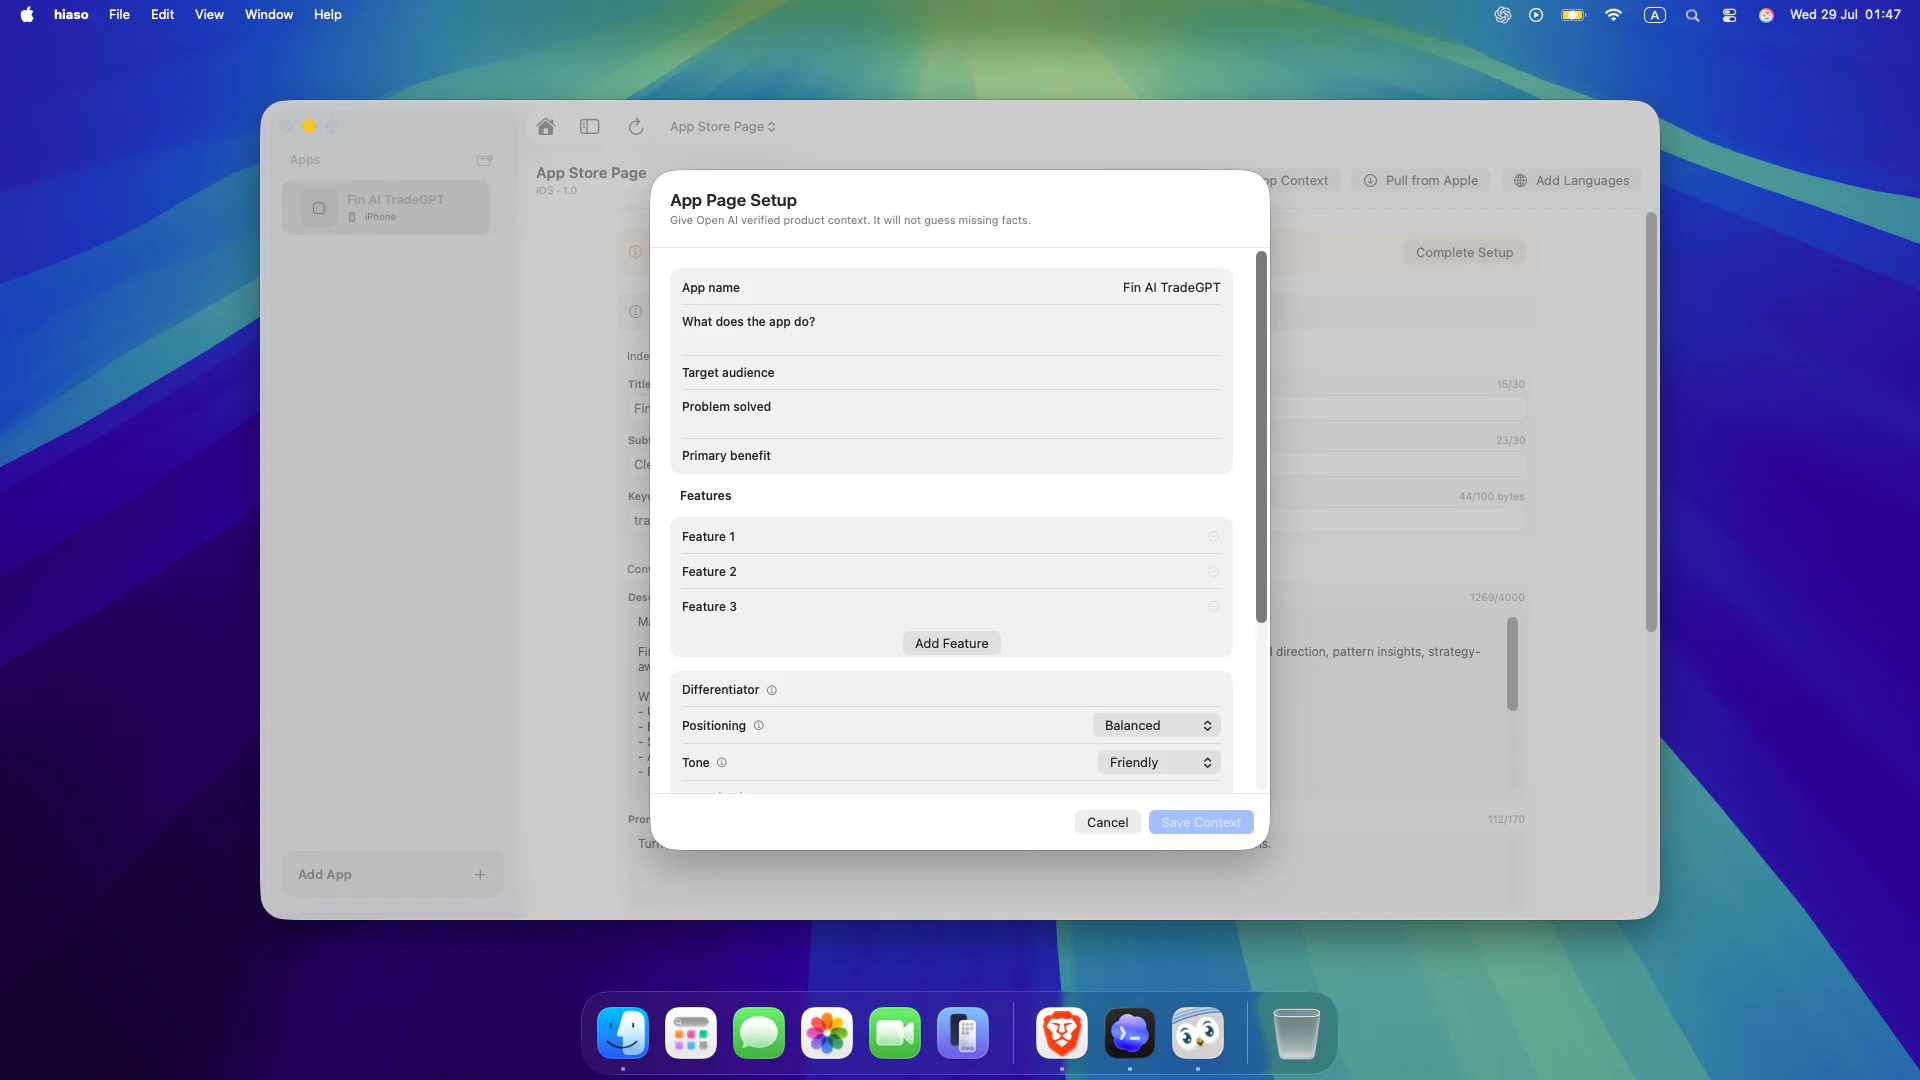Click the Feature 2 input row
The width and height of the screenshot is (1920, 1080).
pyautogui.click(x=951, y=572)
